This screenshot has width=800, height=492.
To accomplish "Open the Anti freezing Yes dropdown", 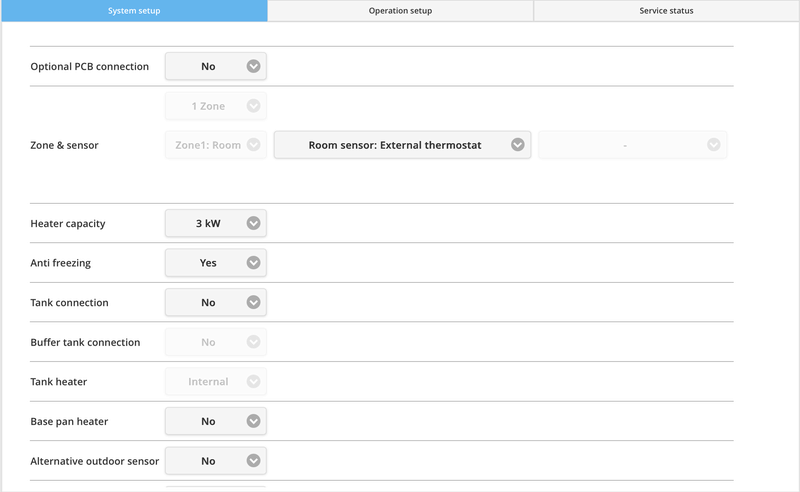I will coord(216,263).
